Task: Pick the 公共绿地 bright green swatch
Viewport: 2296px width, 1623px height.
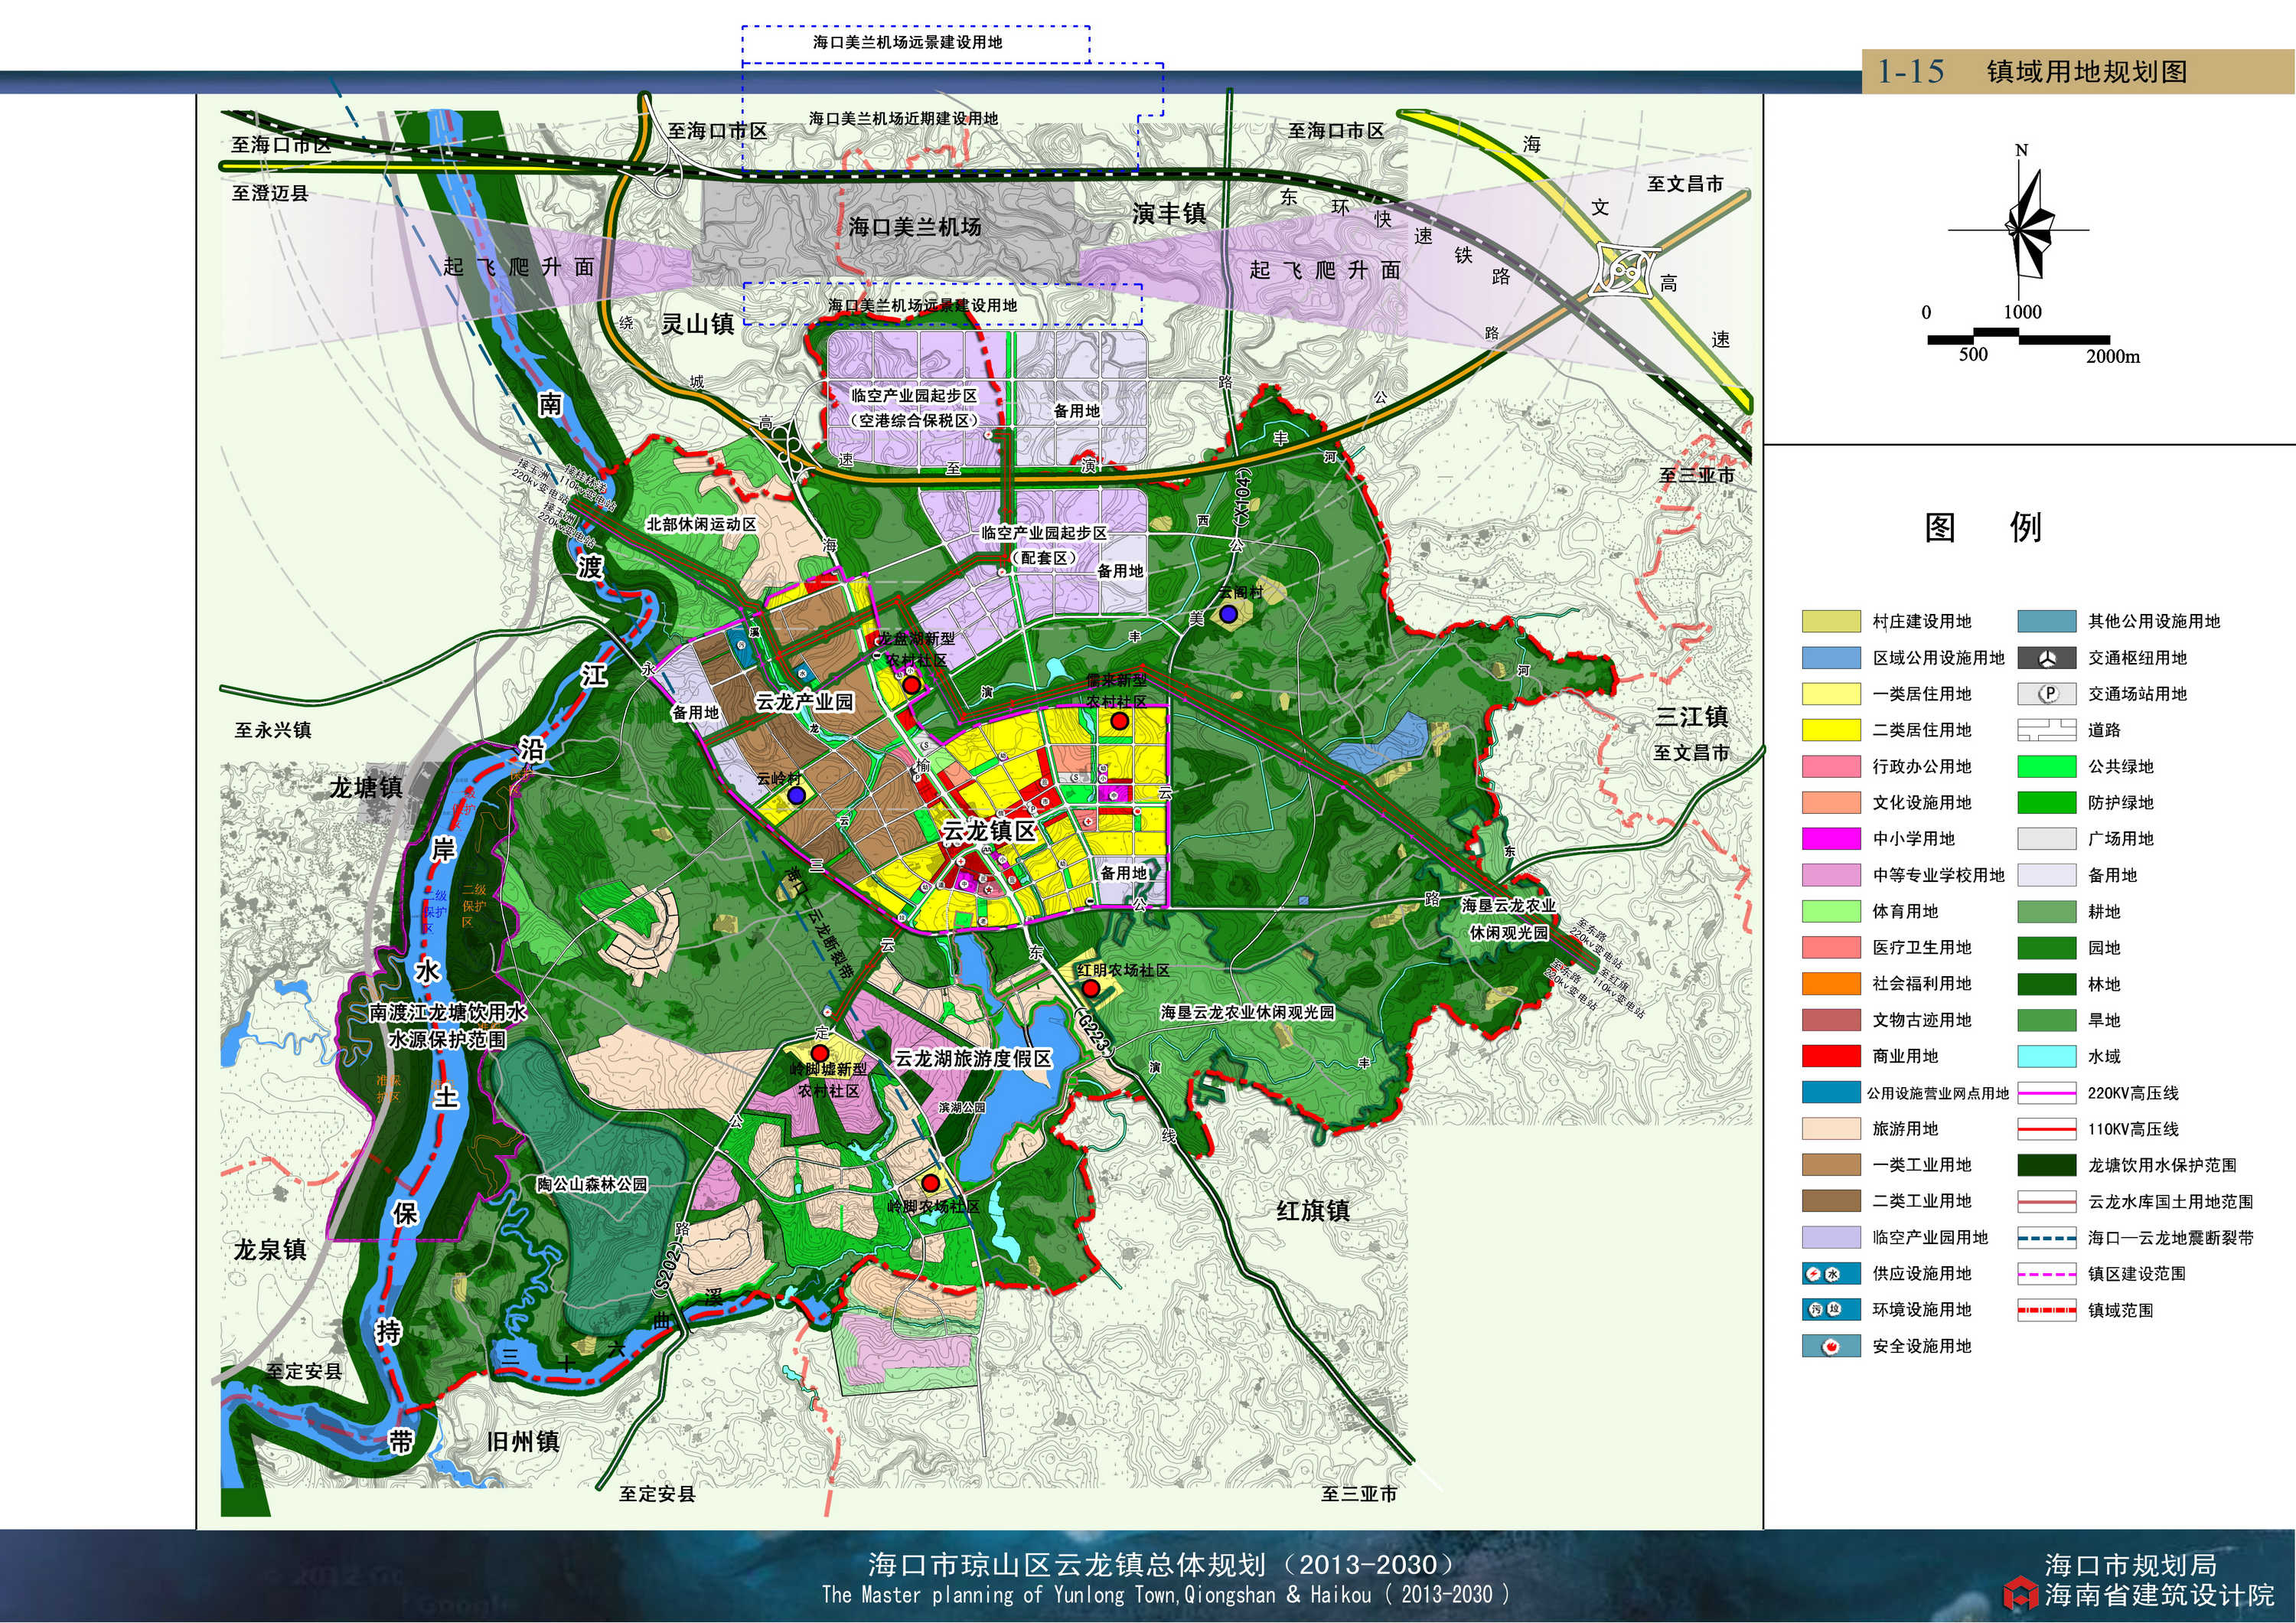Action: [x=2046, y=766]
